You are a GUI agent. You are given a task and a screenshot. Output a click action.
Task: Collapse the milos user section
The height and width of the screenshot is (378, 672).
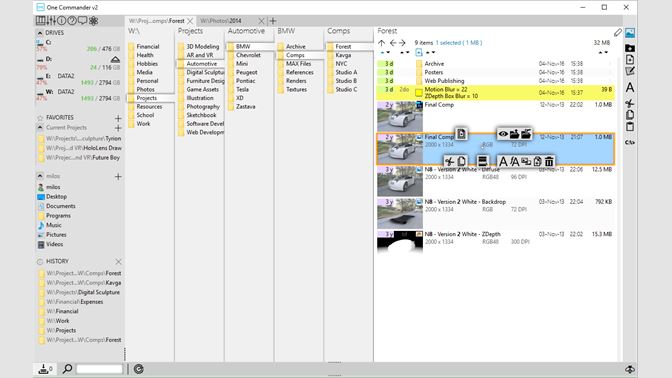tap(39, 176)
